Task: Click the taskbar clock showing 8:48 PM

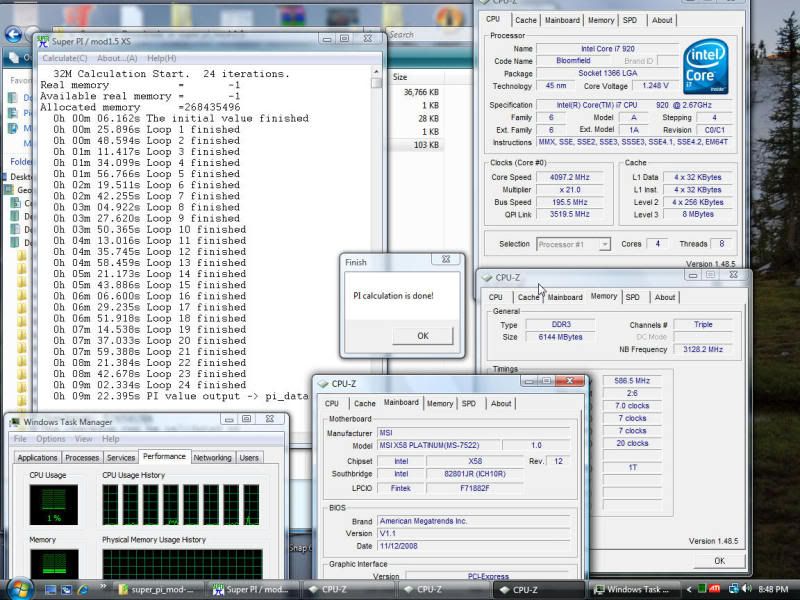Action: pos(772,589)
